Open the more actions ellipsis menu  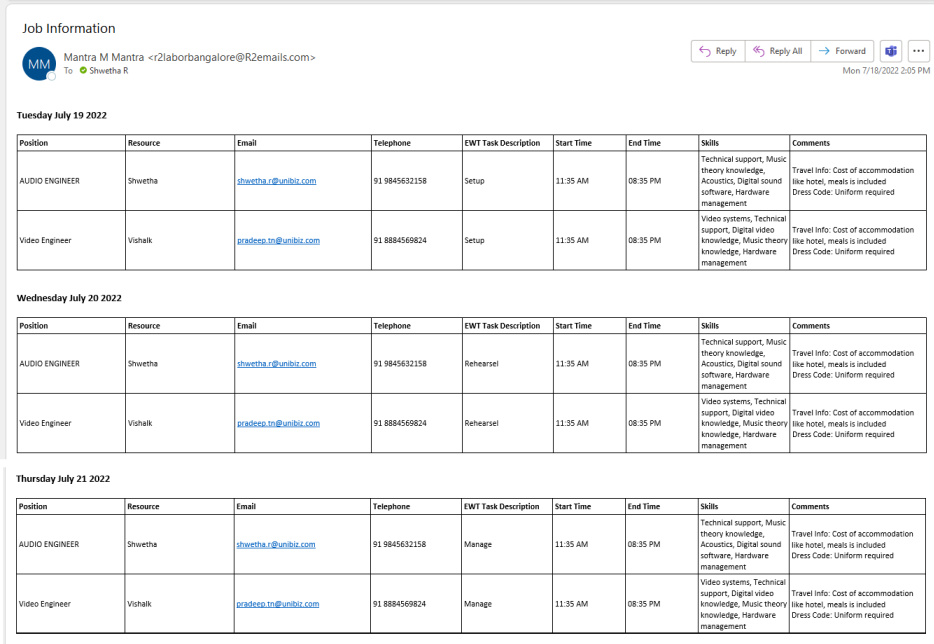pos(918,51)
